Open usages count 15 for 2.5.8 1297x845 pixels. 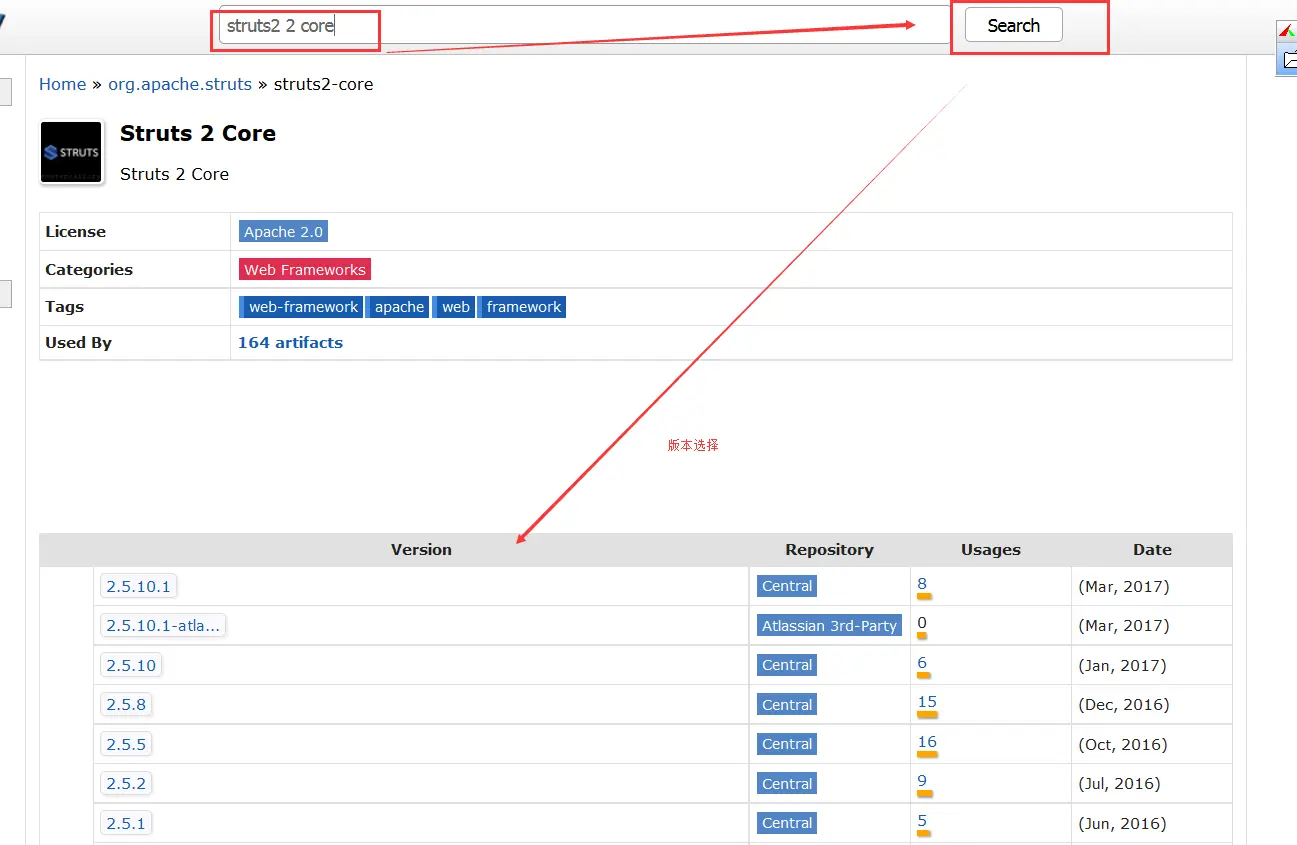click(x=927, y=702)
